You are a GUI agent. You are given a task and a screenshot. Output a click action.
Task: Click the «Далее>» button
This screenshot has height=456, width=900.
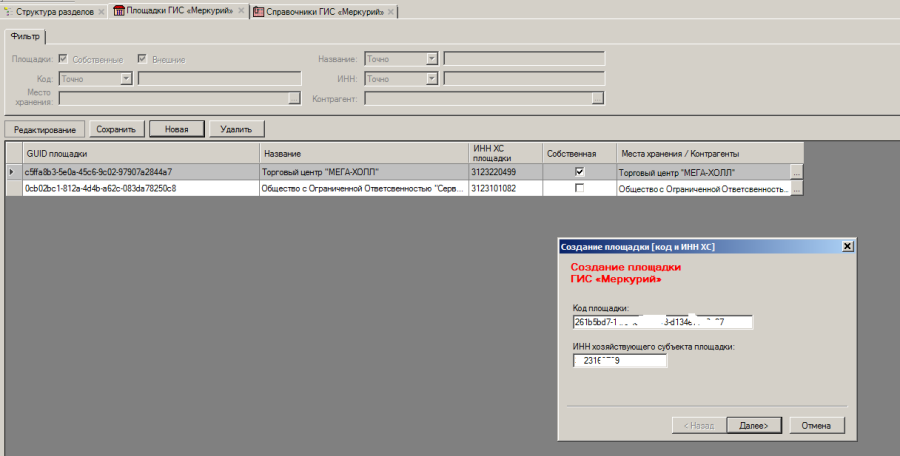coord(754,426)
